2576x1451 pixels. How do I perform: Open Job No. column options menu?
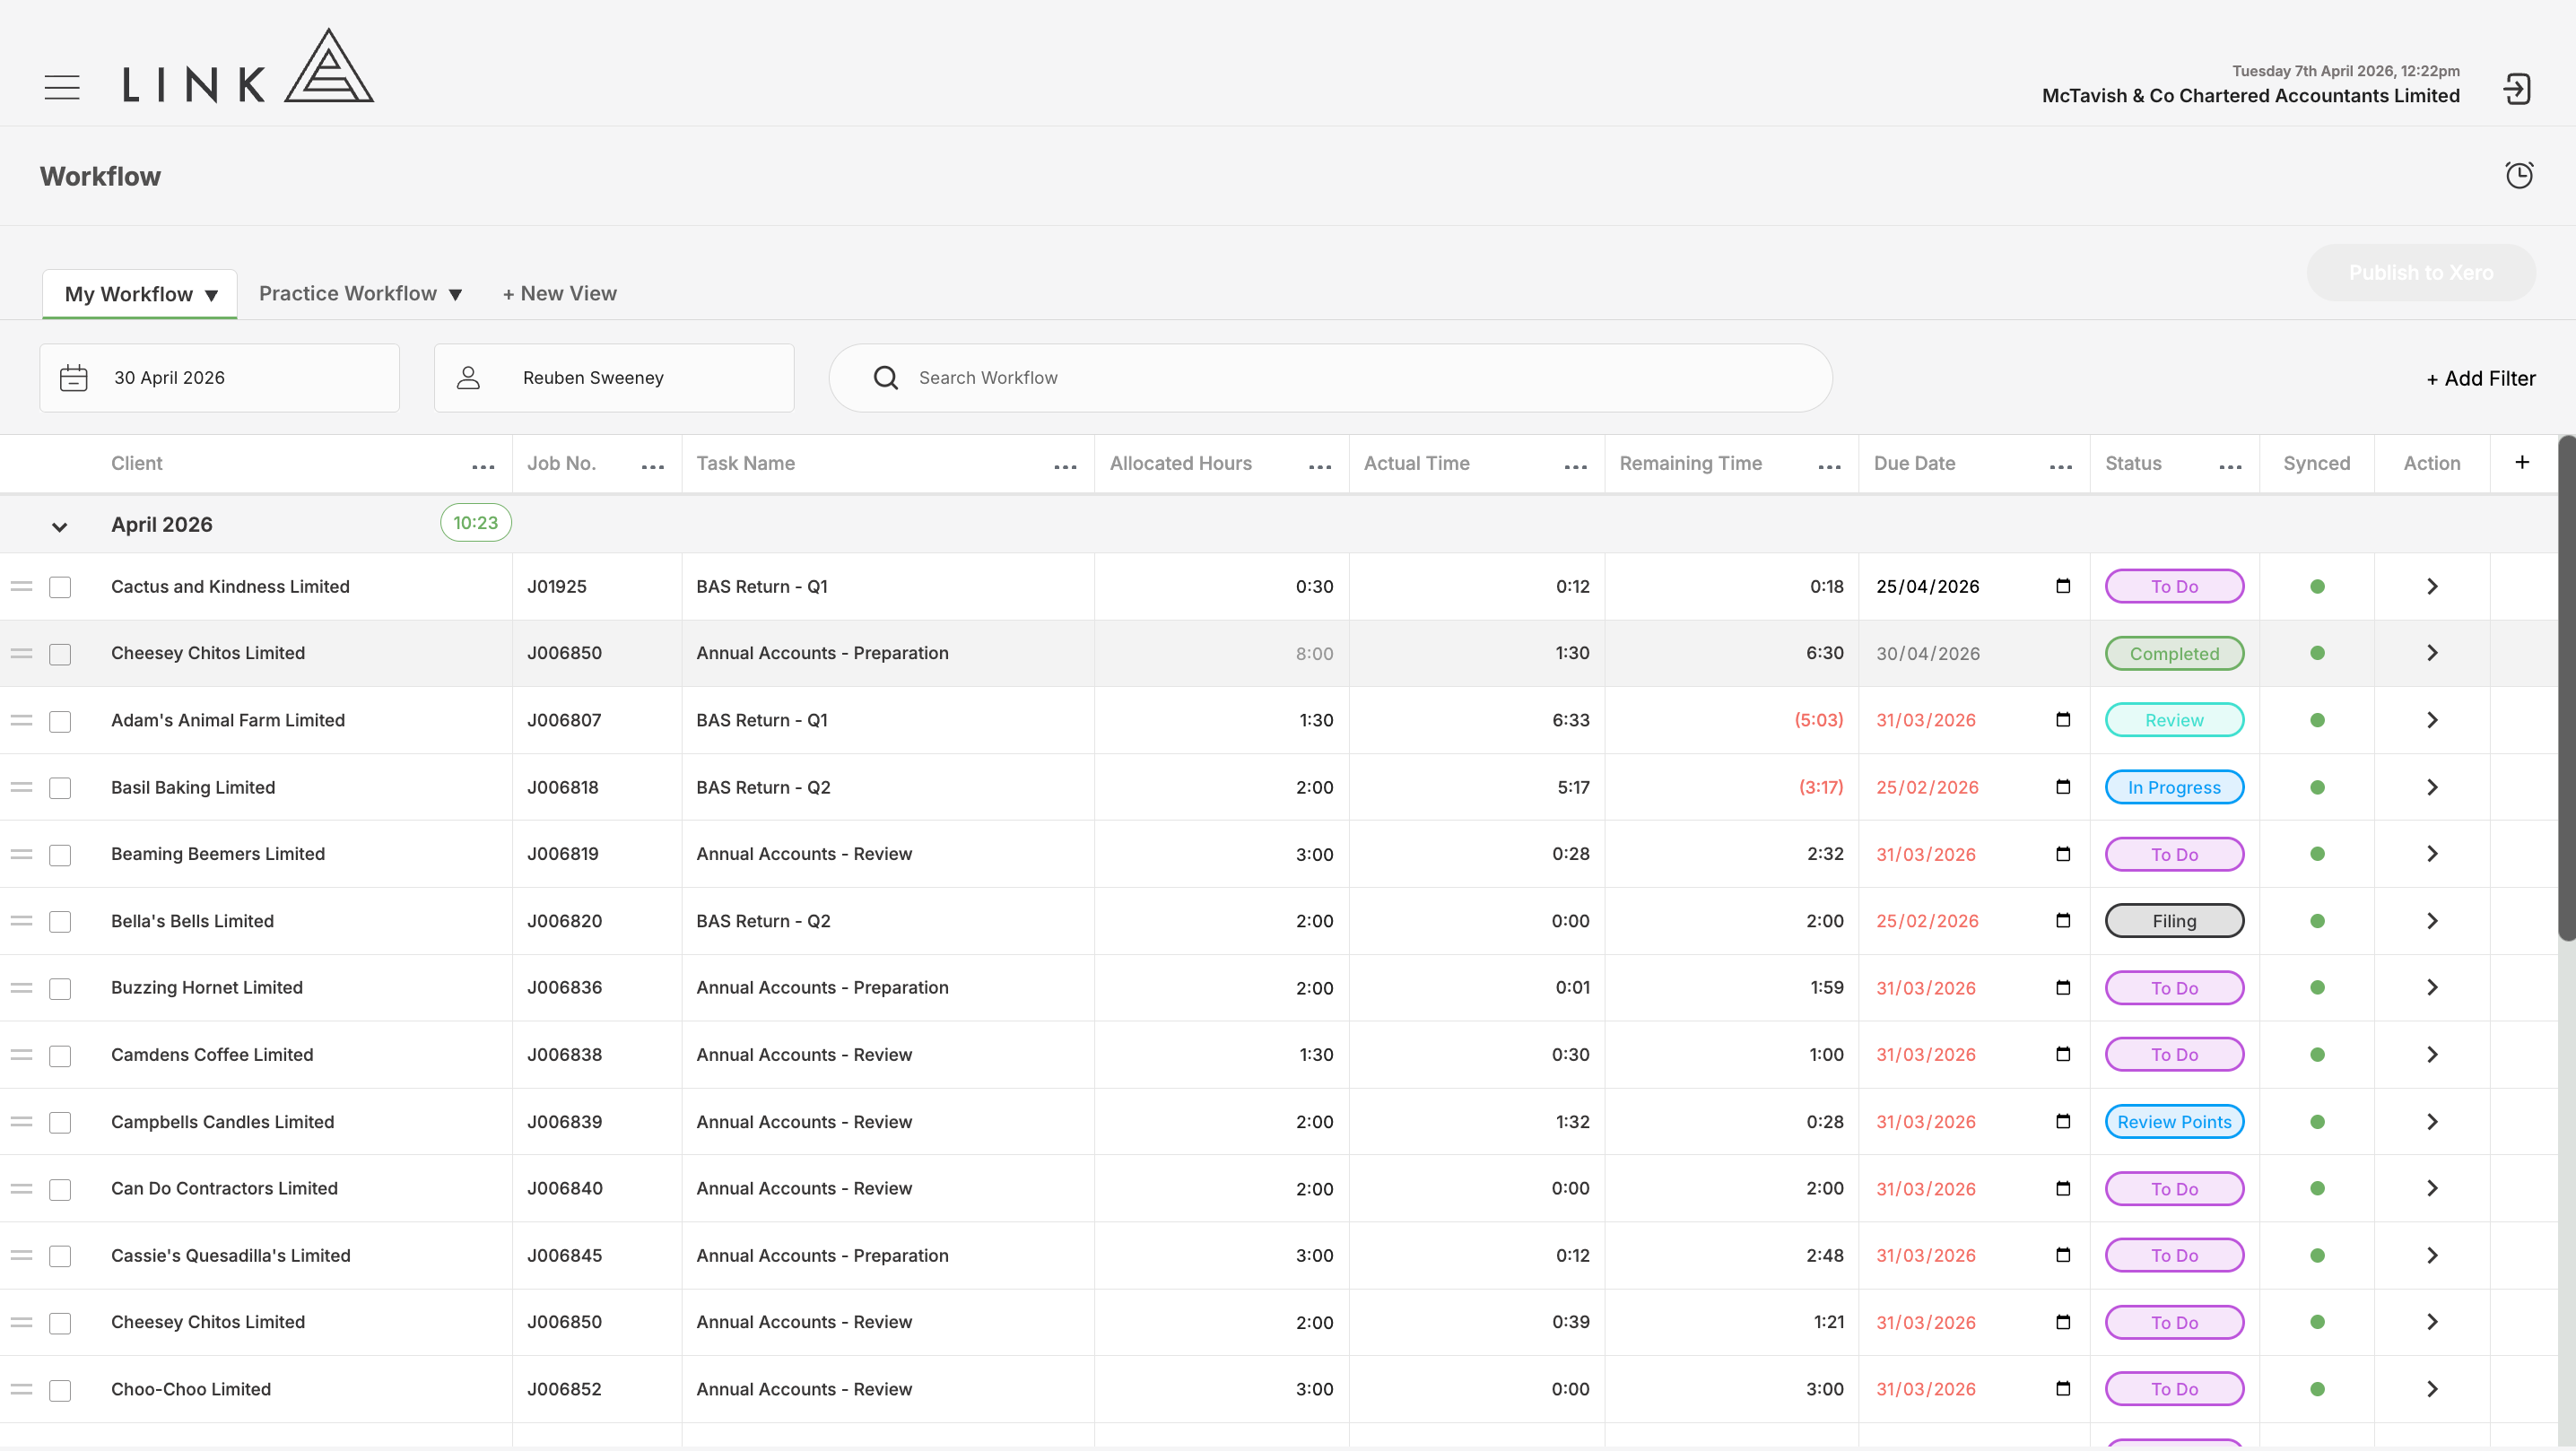pos(653,467)
